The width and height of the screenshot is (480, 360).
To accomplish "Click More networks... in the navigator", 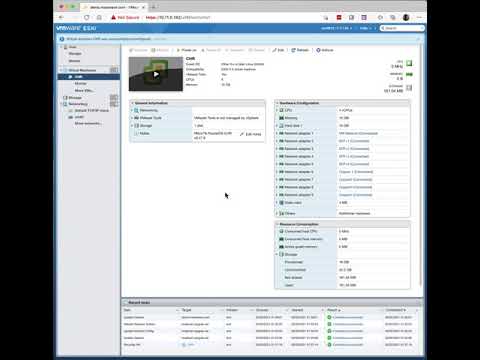I will [x=88, y=123].
